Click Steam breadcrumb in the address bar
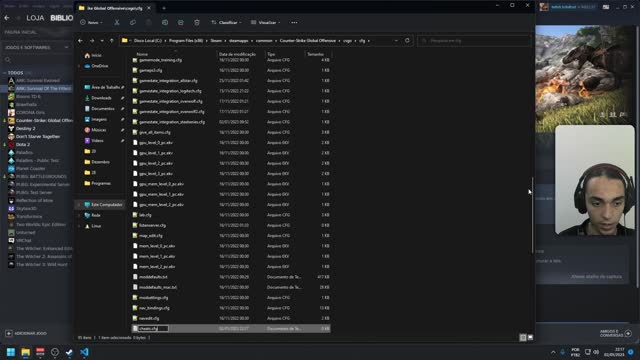Viewport: 640px width, 360px height. [x=216, y=41]
